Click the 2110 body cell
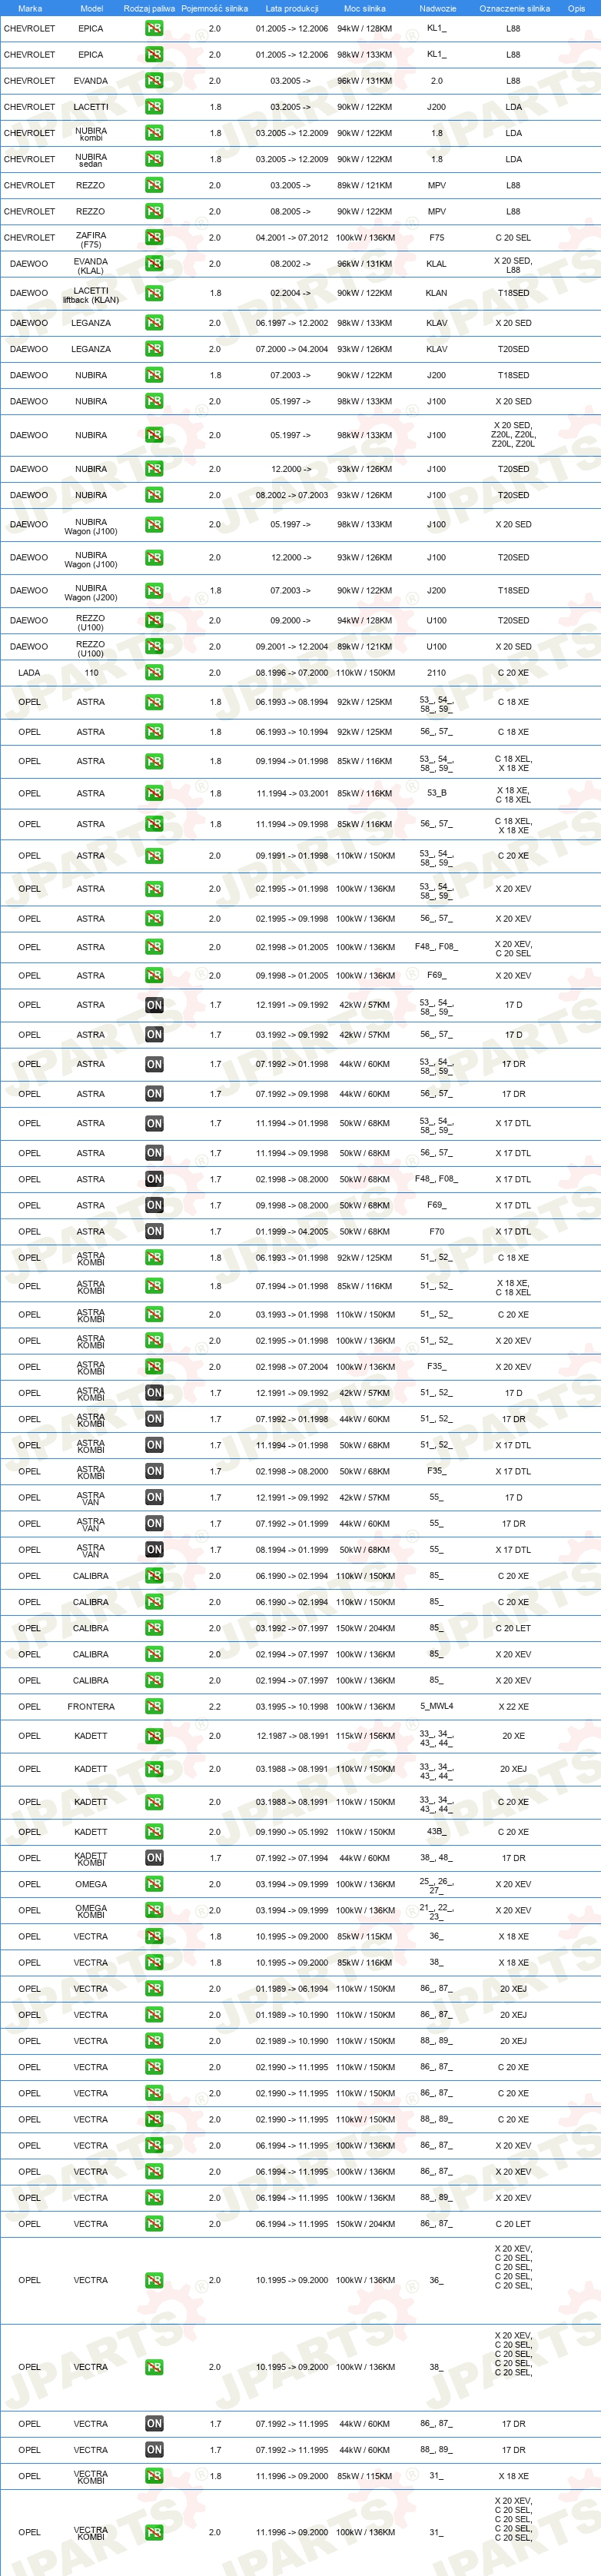 pyautogui.click(x=437, y=673)
